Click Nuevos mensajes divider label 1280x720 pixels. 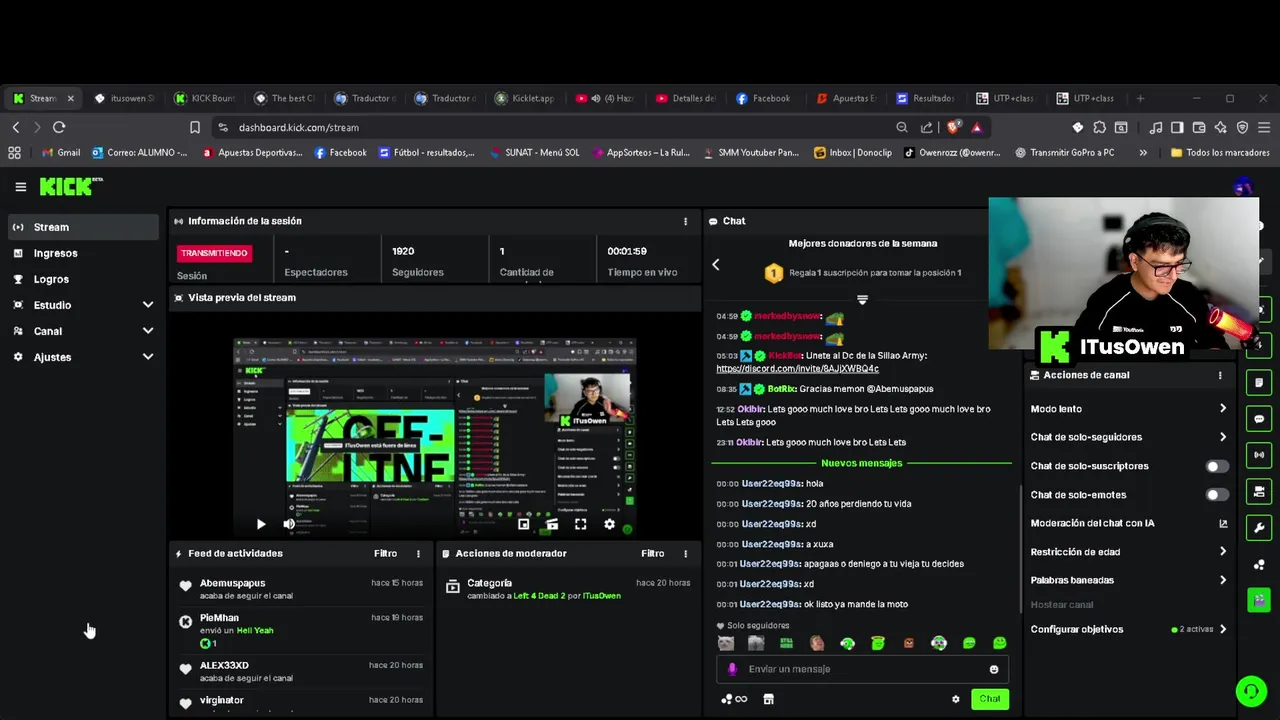861,463
